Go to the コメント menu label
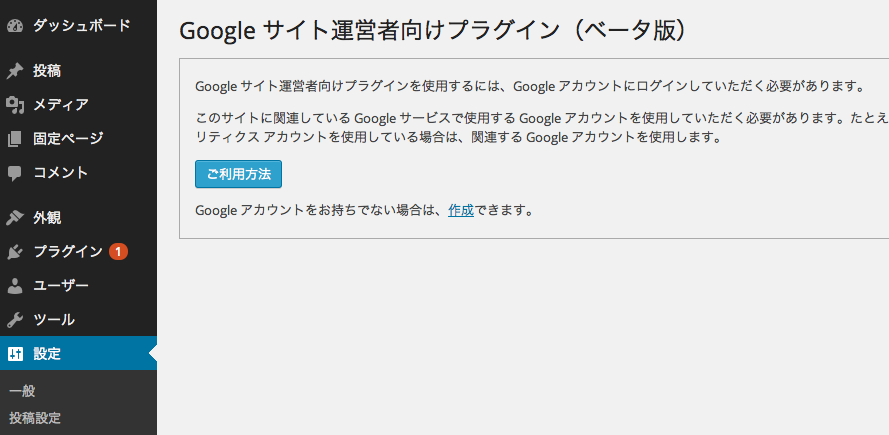This screenshot has width=889, height=435. point(61,173)
